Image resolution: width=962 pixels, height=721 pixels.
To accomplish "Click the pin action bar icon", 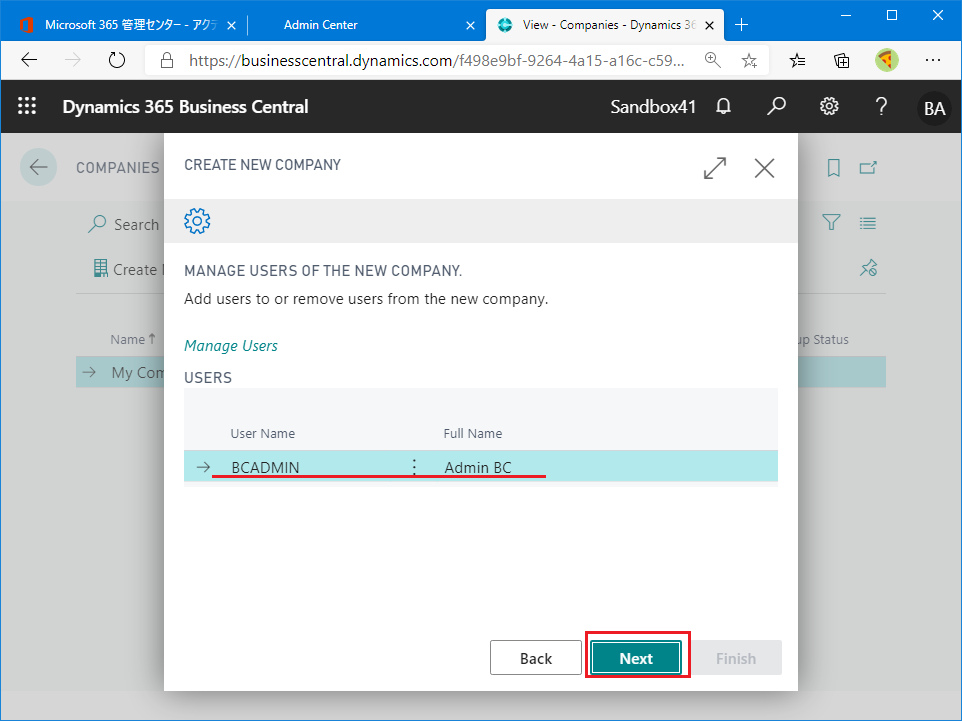I will coord(868,268).
